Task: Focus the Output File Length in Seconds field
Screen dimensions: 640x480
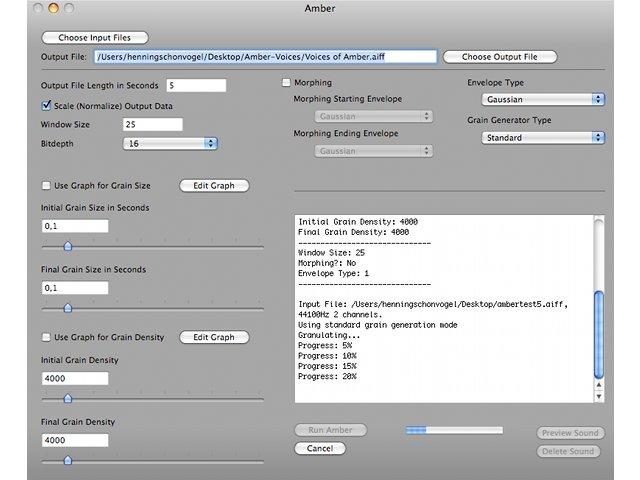Action: pos(196,86)
